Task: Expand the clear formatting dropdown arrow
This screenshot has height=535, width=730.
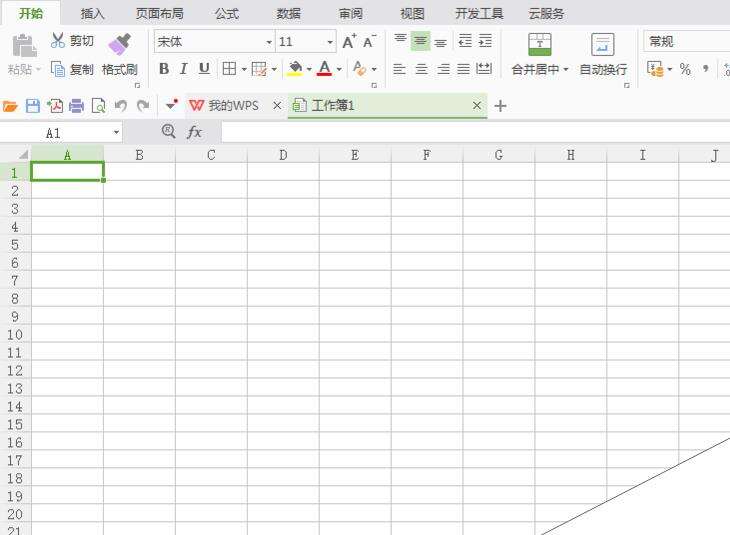Action: click(x=374, y=69)
